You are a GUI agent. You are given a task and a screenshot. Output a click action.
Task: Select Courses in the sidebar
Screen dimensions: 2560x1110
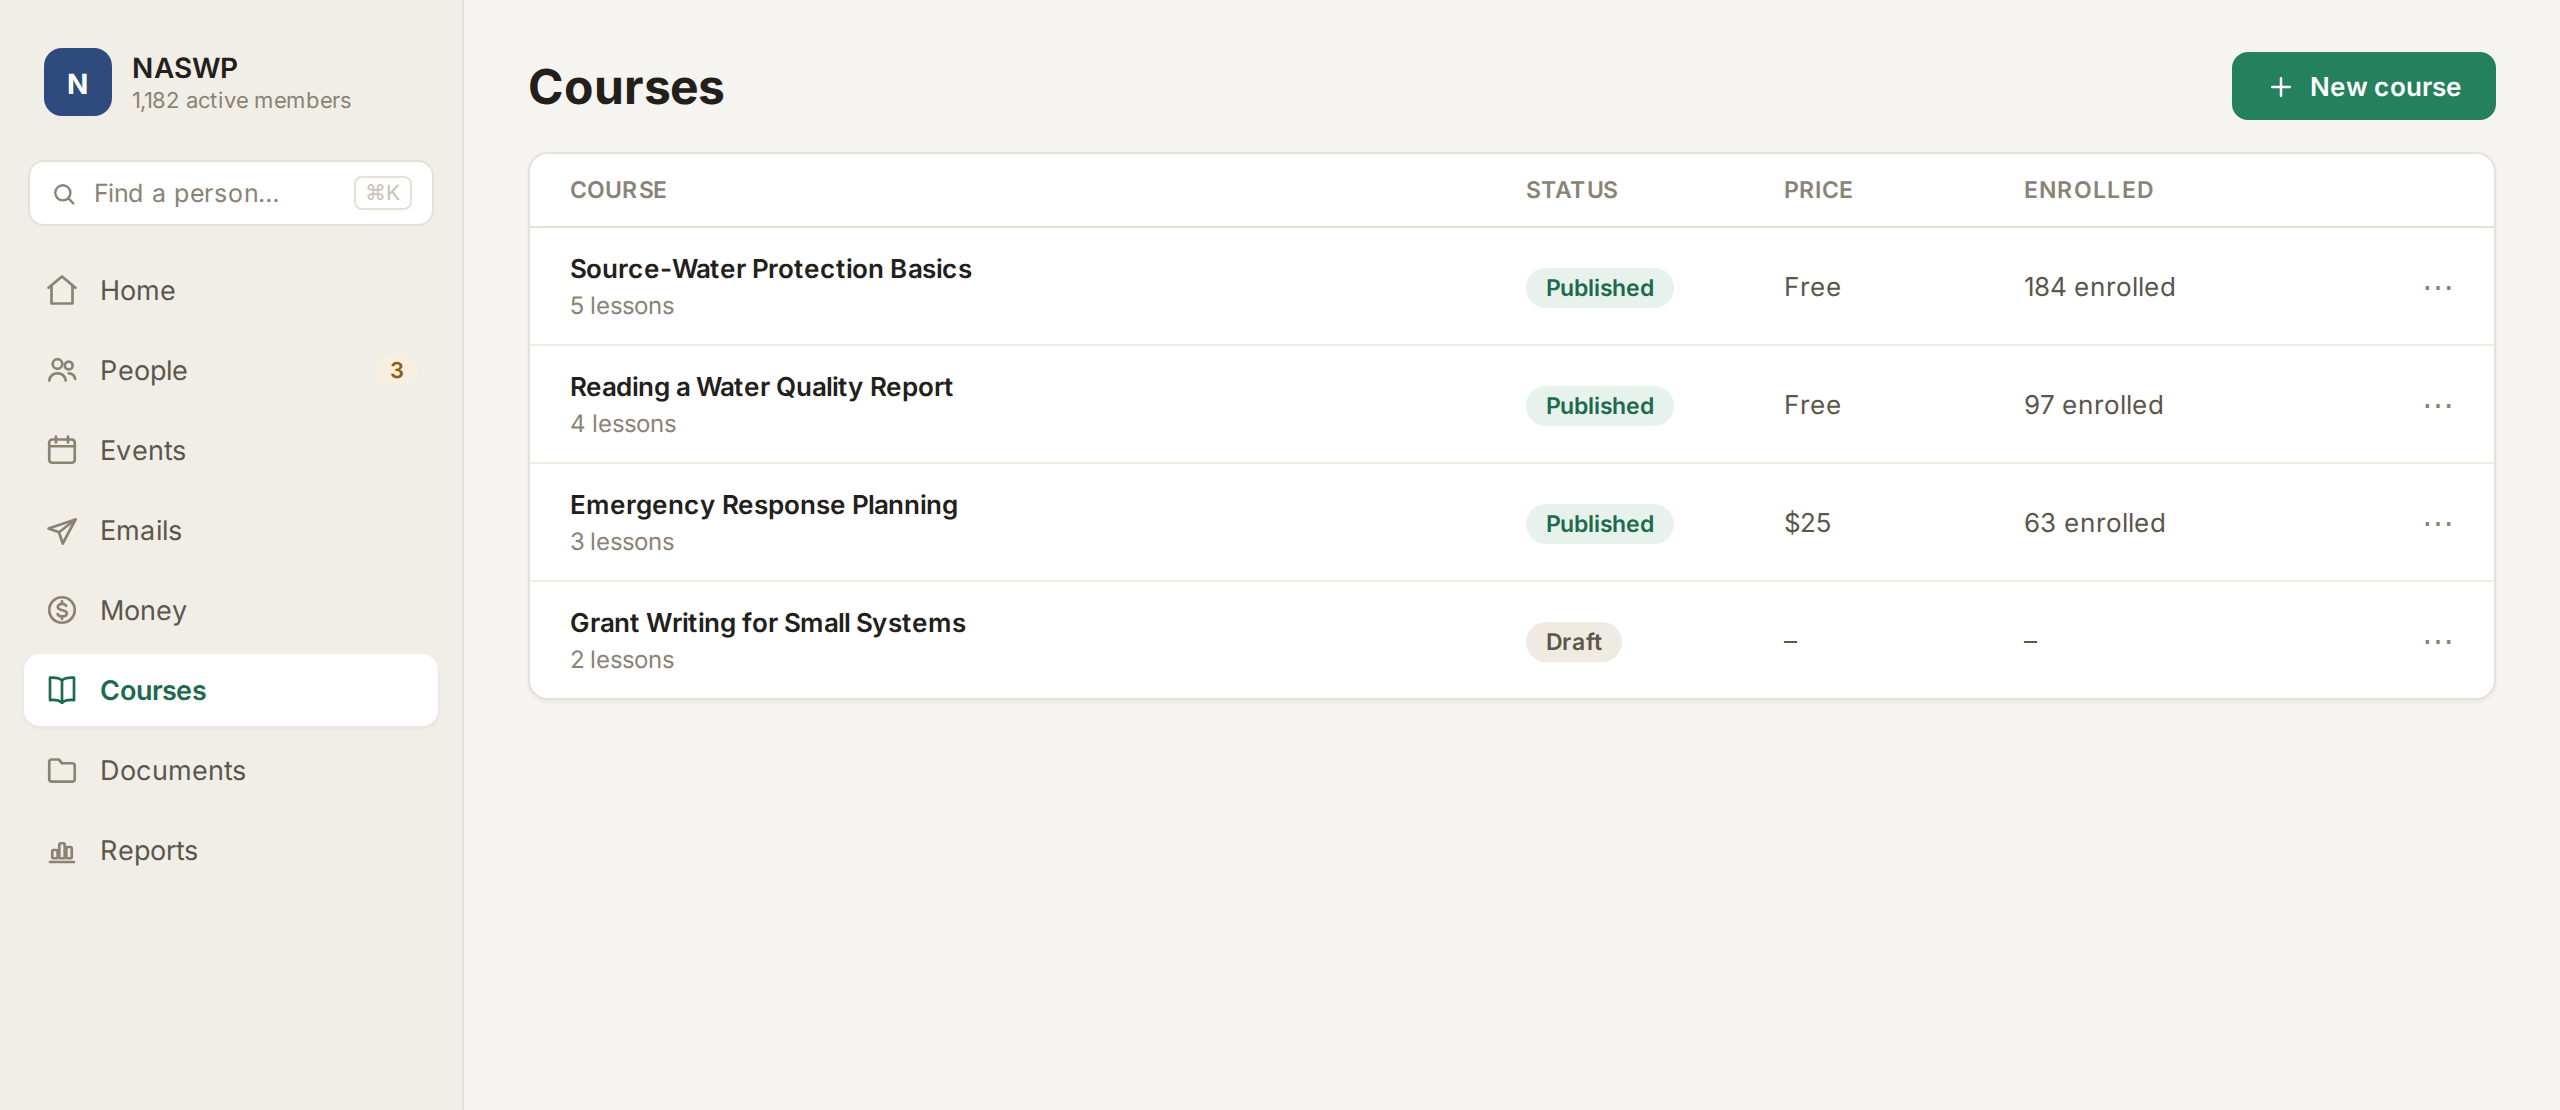pyautogui.click(x=231, y=690)
